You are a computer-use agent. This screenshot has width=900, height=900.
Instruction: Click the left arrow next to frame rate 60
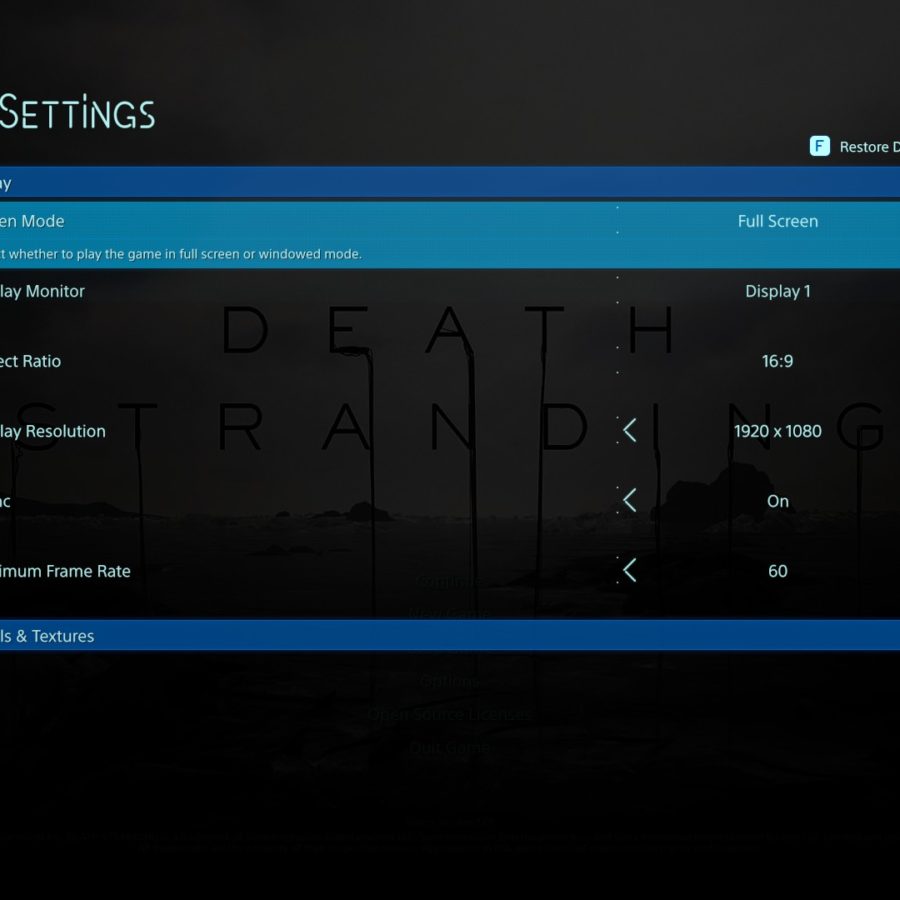[630, 571]
